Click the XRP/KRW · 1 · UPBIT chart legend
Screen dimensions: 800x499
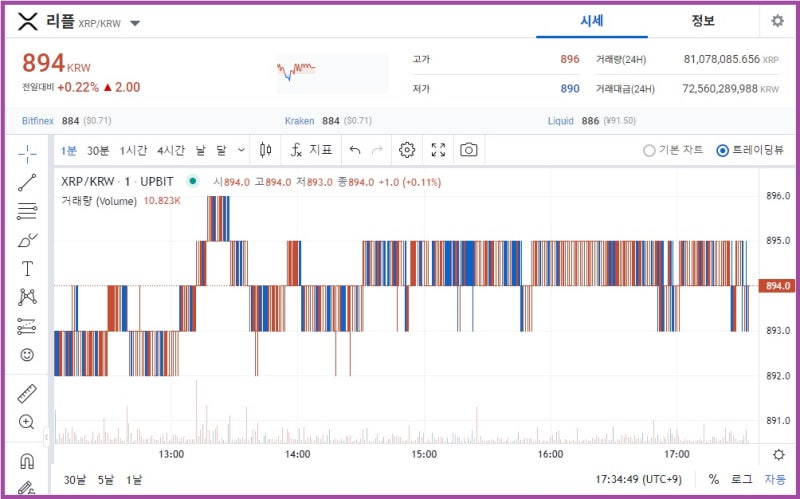[x=117, y=182]
